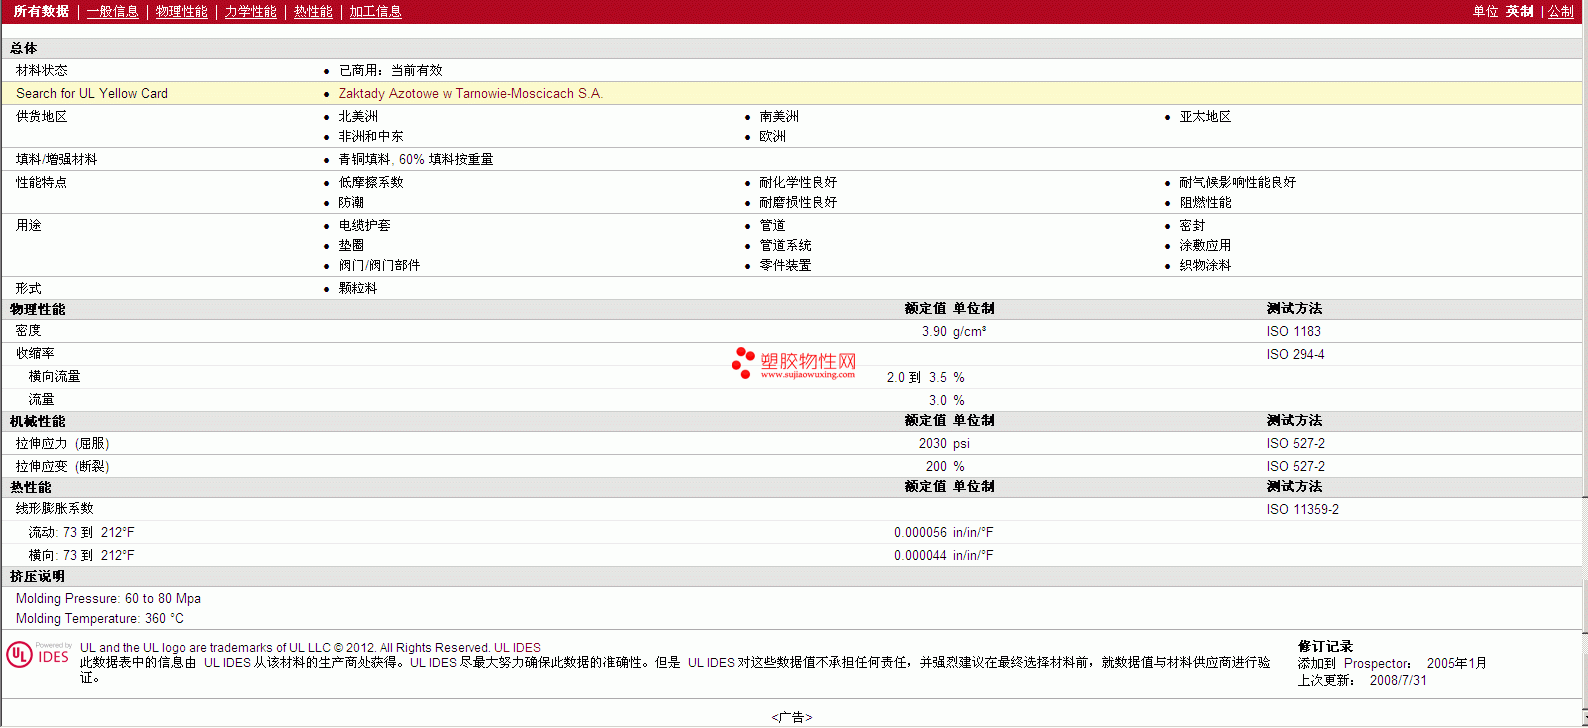Switch to the 物理性能 tab
This screenshot has height=728, width=1588.
[x=181, y=11]
